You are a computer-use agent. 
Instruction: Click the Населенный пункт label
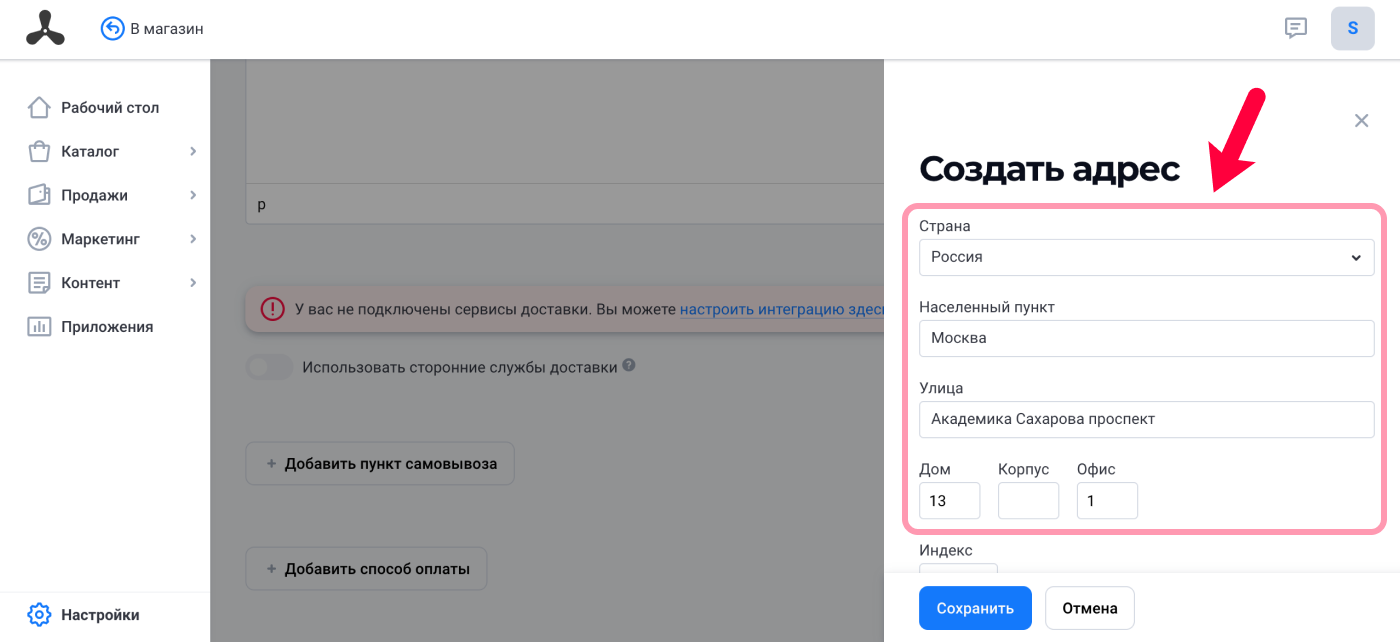click(x=987, y=307)
